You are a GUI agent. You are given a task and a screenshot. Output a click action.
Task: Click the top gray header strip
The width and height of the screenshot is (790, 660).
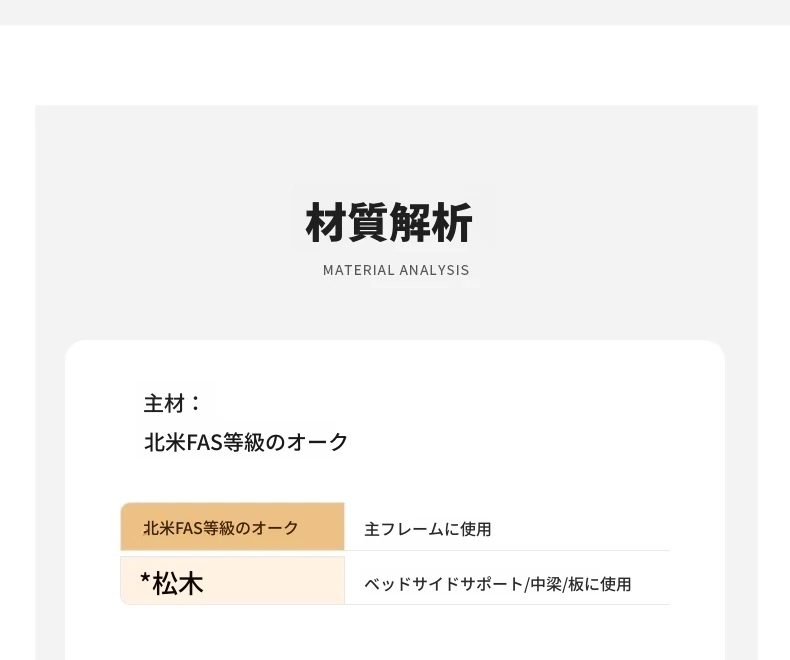pos(395,12)
